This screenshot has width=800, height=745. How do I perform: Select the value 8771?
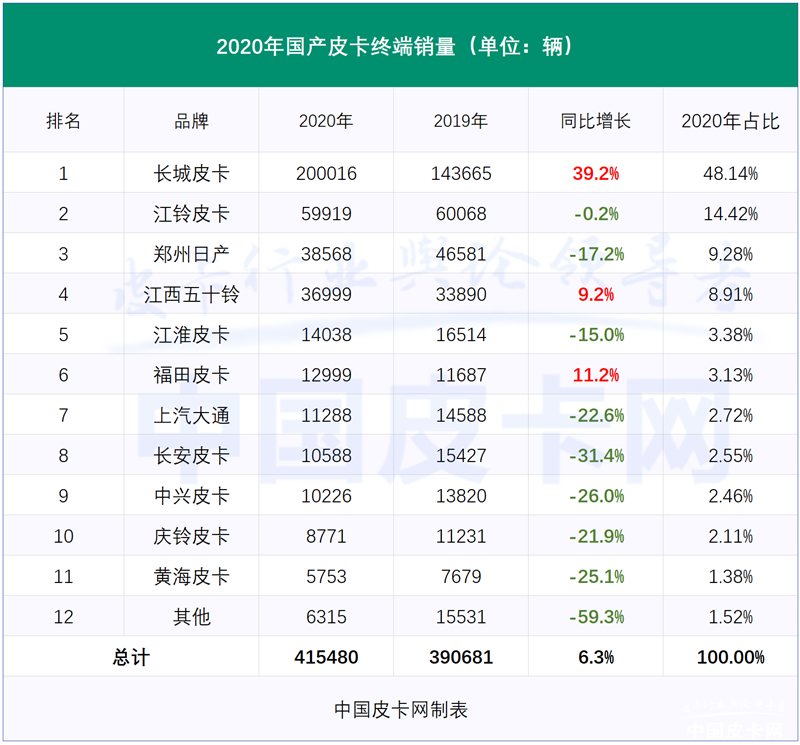click(326, 536)
